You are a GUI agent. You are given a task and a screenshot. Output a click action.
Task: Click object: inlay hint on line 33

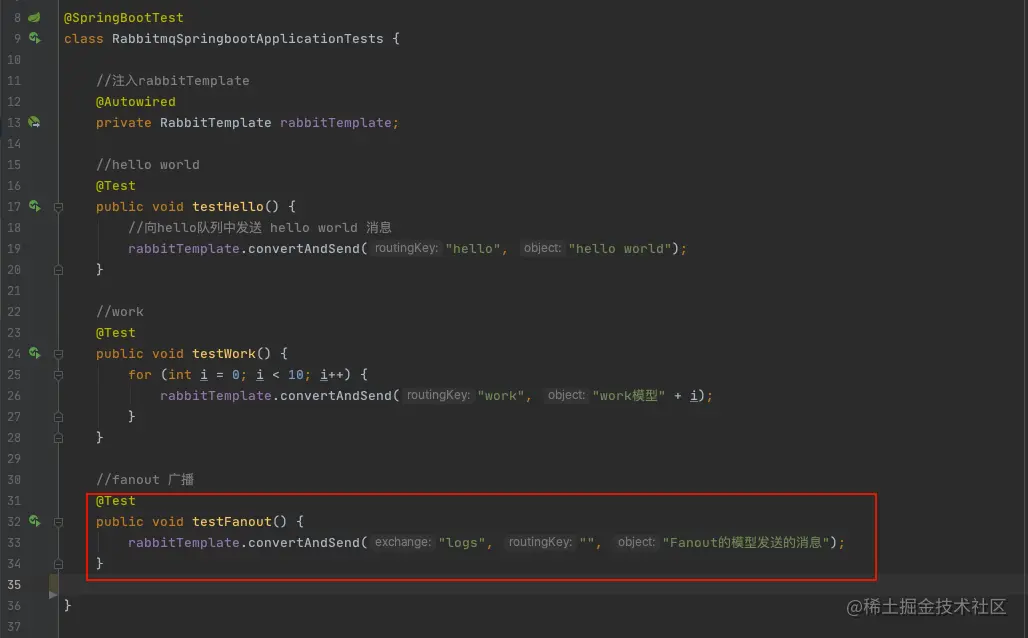[x=636, y=542]
